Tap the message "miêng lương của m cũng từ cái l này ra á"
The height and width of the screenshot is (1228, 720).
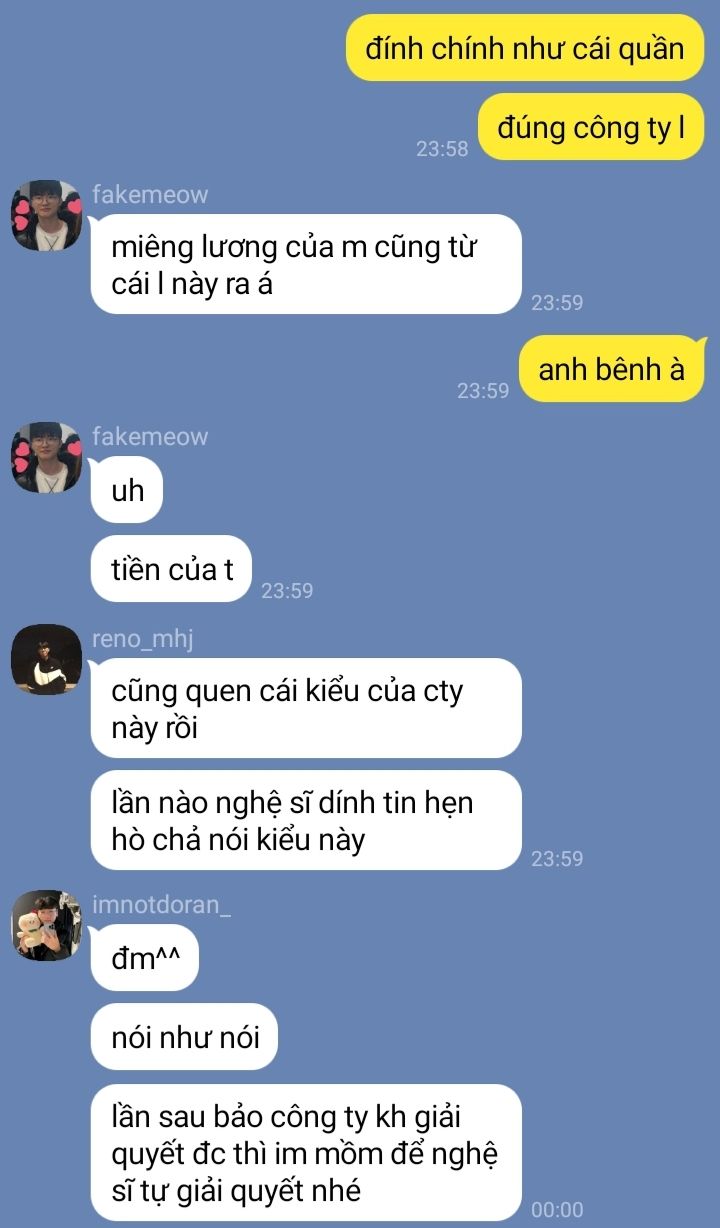pos(306,264)
